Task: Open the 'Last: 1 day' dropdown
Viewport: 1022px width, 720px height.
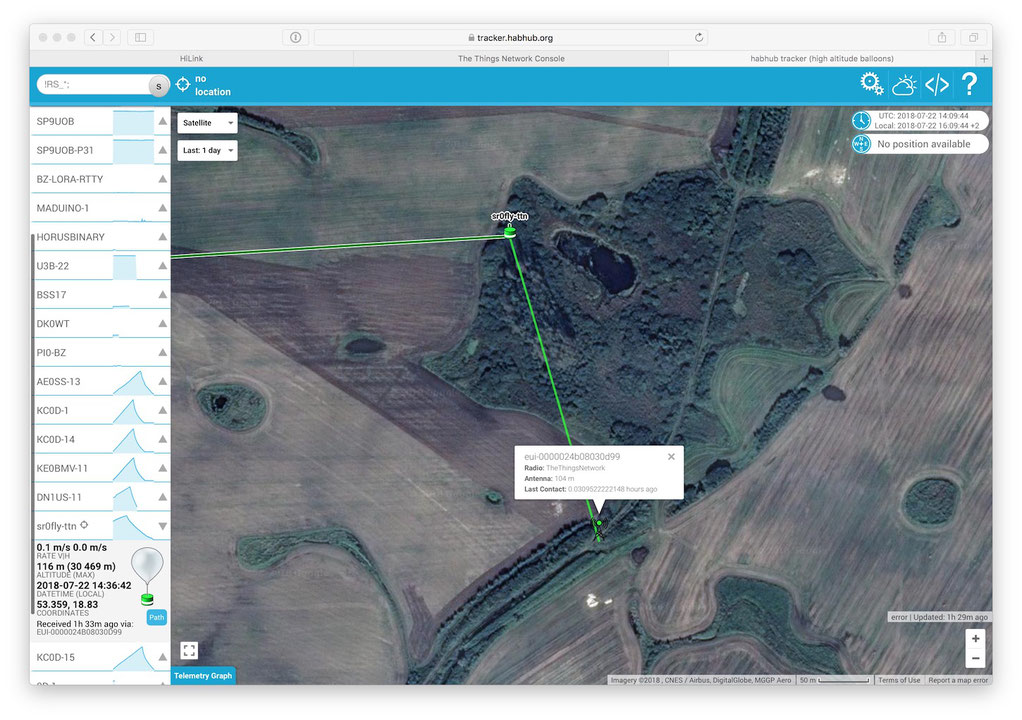Action: coord(207,151)
